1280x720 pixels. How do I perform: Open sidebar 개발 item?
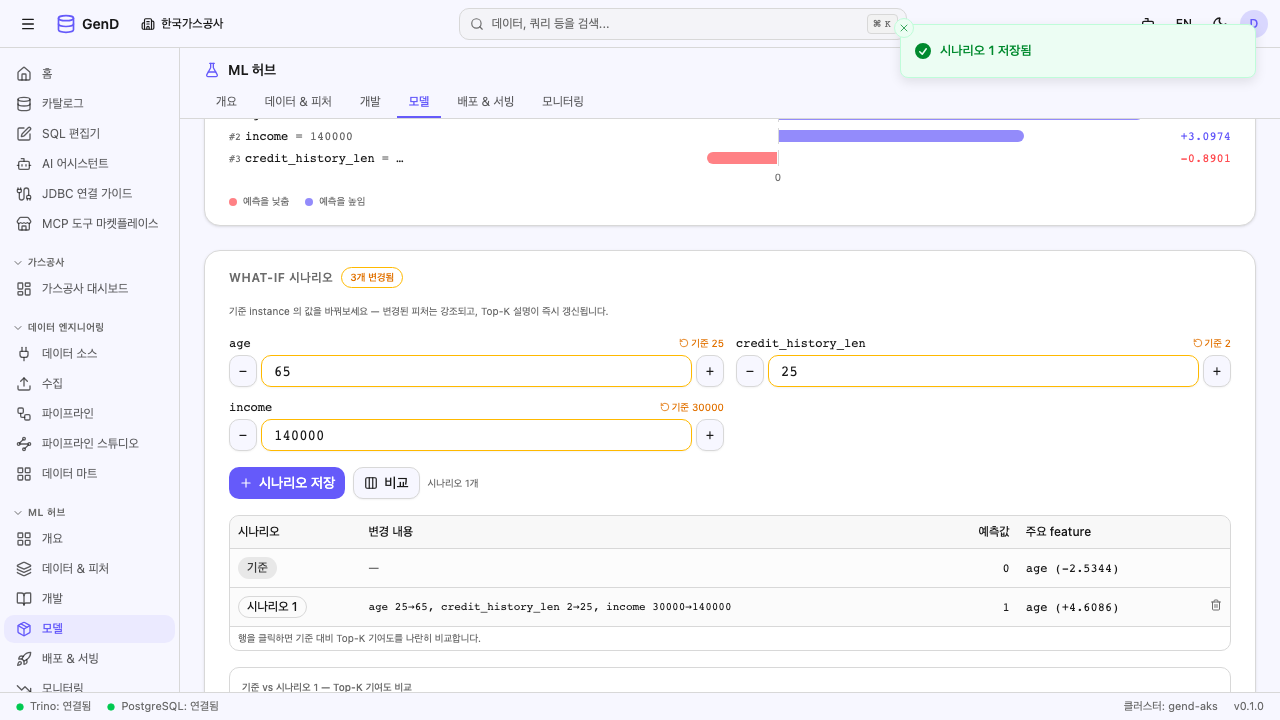[90, 599]
